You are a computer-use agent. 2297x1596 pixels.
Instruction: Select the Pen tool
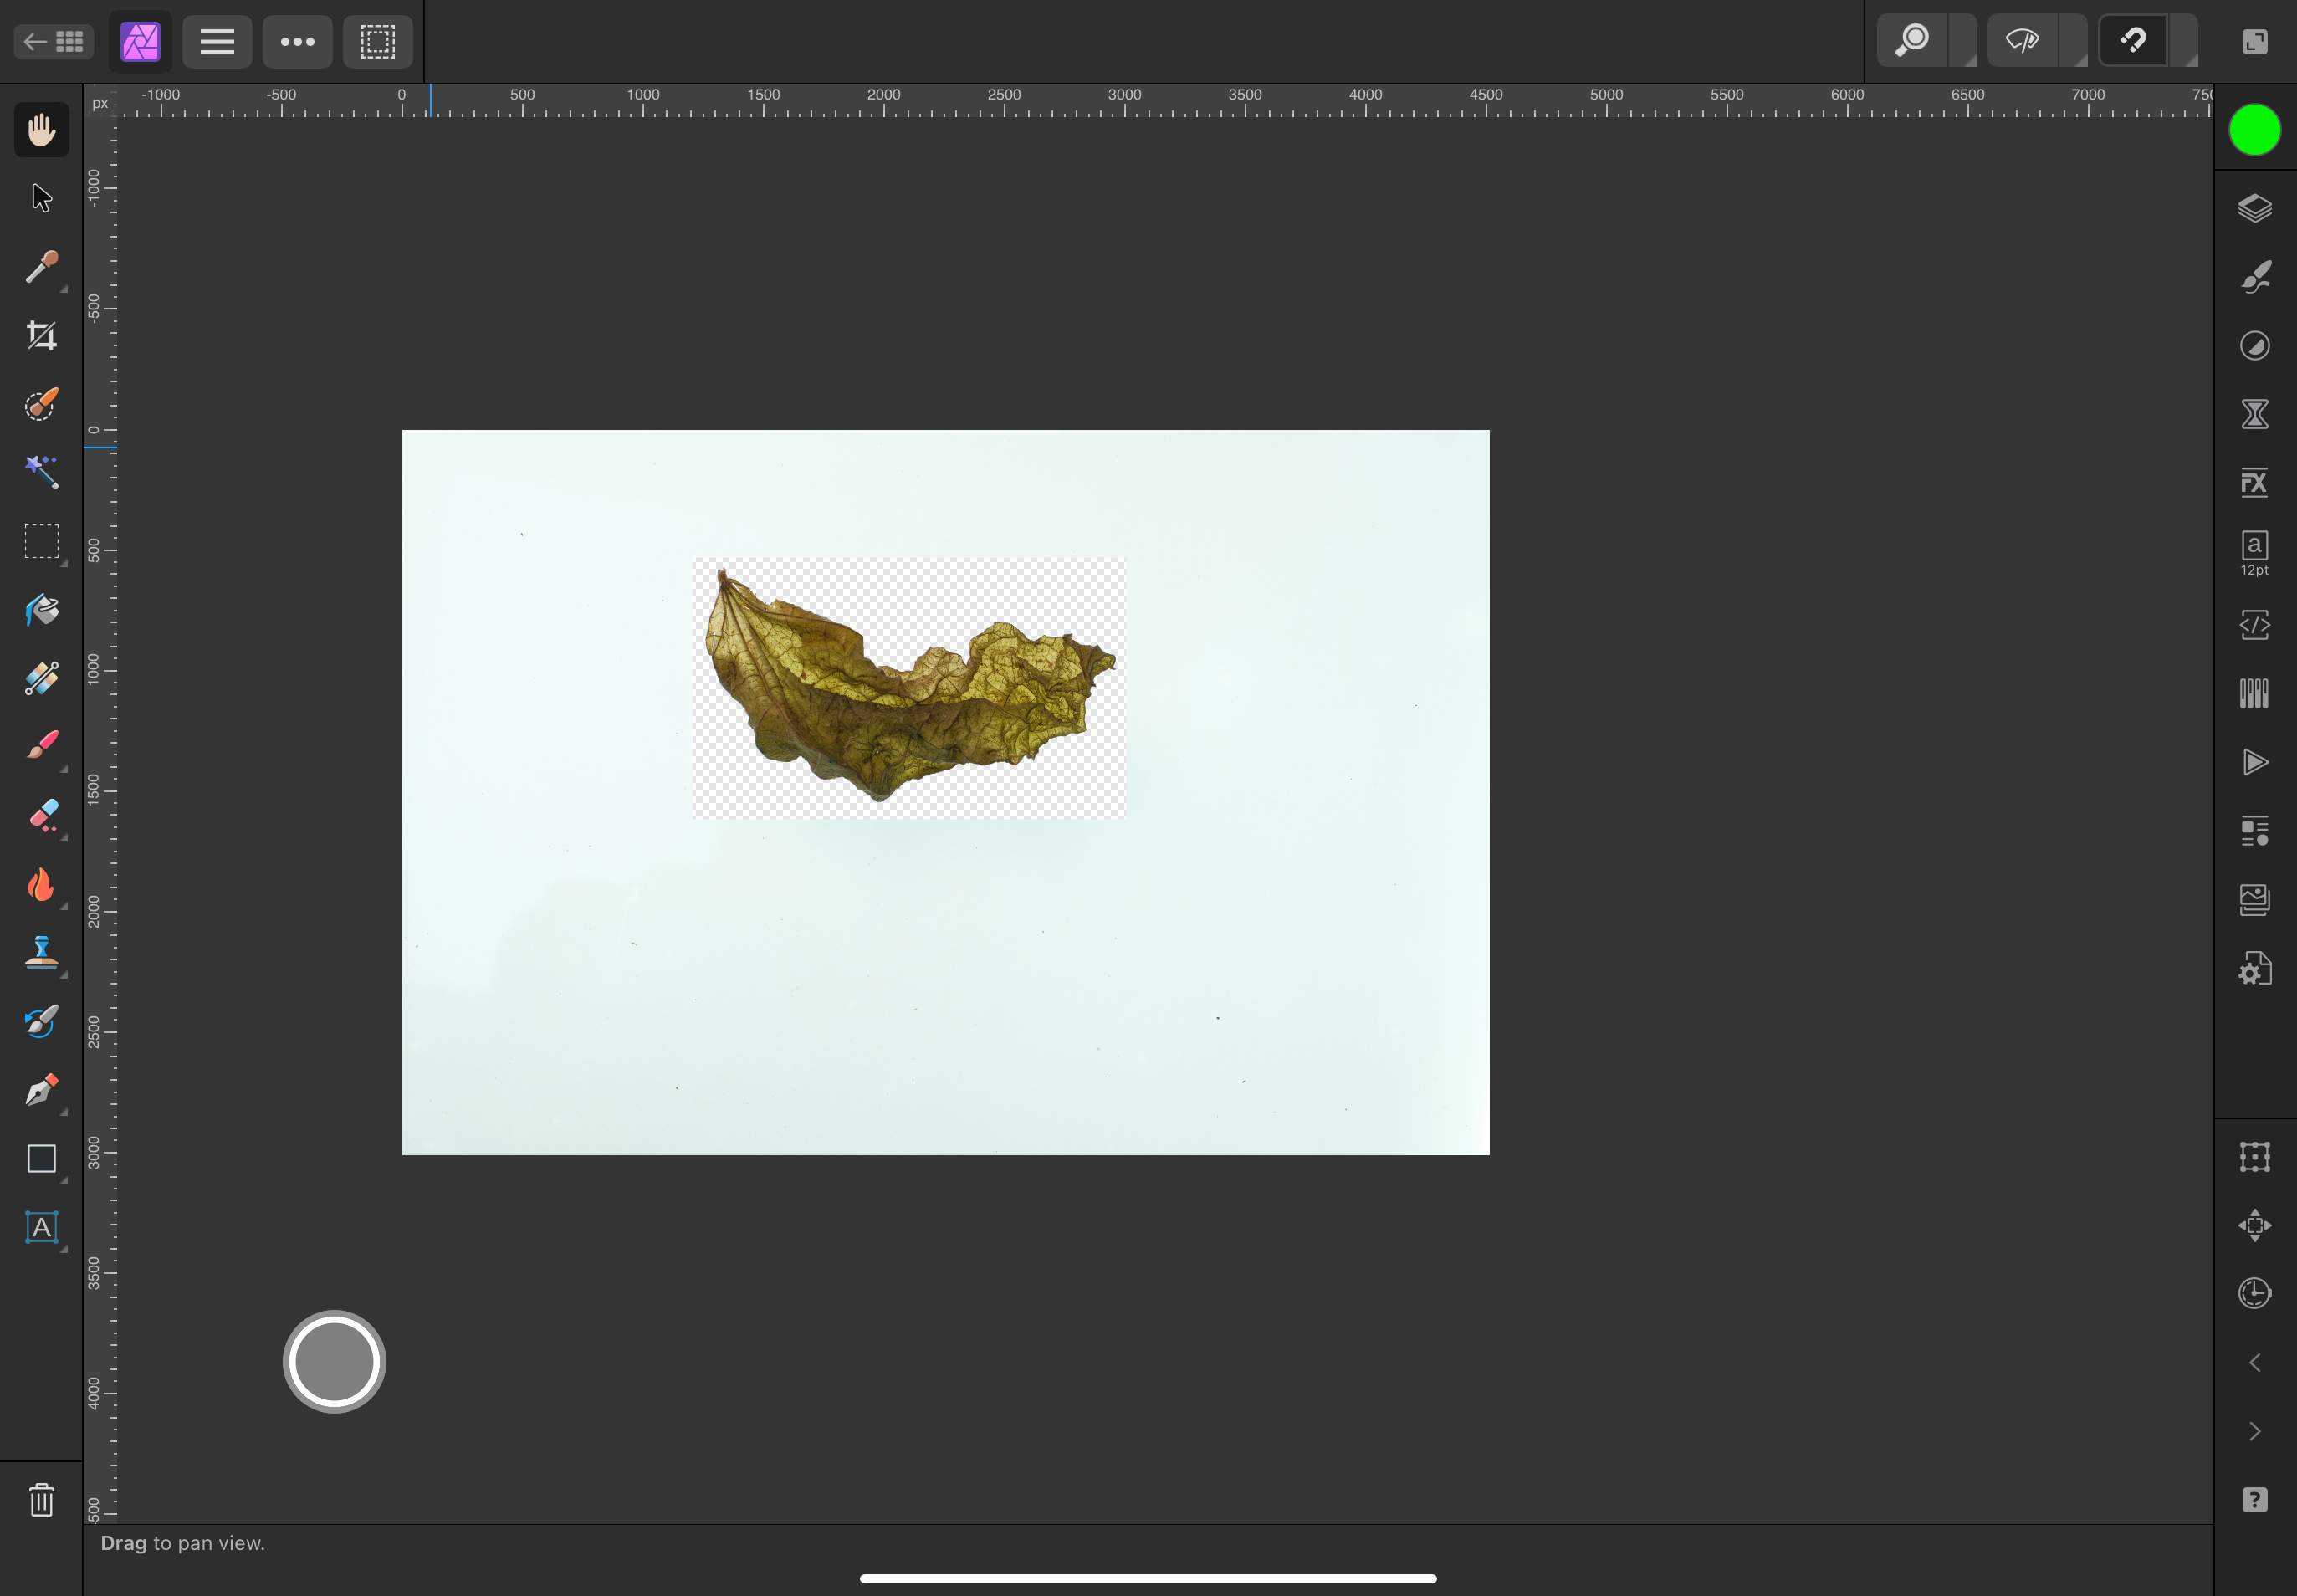[x=41, y=1090]
